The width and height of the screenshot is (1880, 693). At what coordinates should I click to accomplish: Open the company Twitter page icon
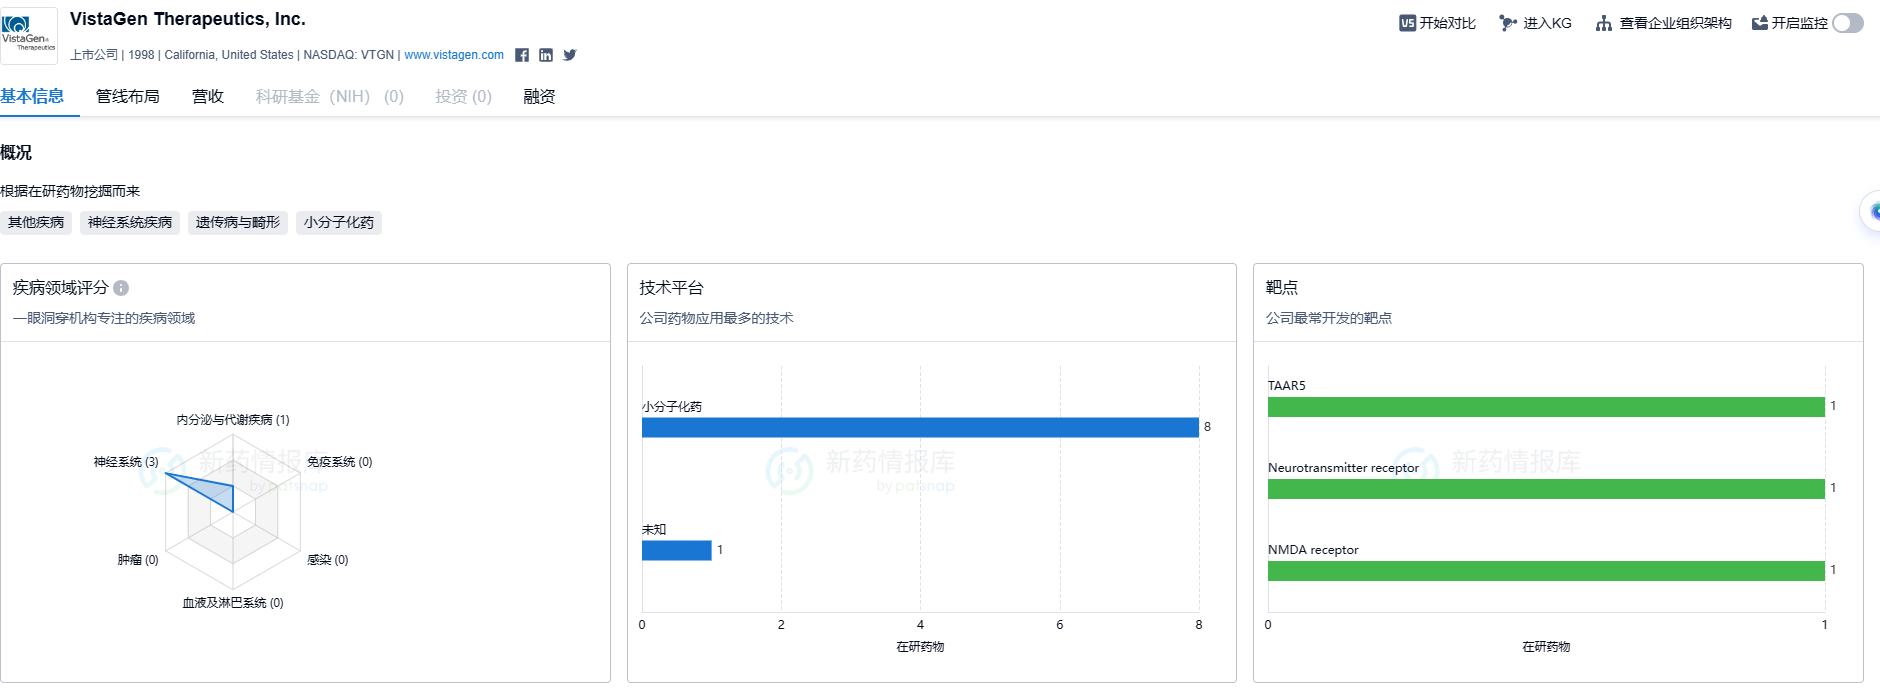570,55
